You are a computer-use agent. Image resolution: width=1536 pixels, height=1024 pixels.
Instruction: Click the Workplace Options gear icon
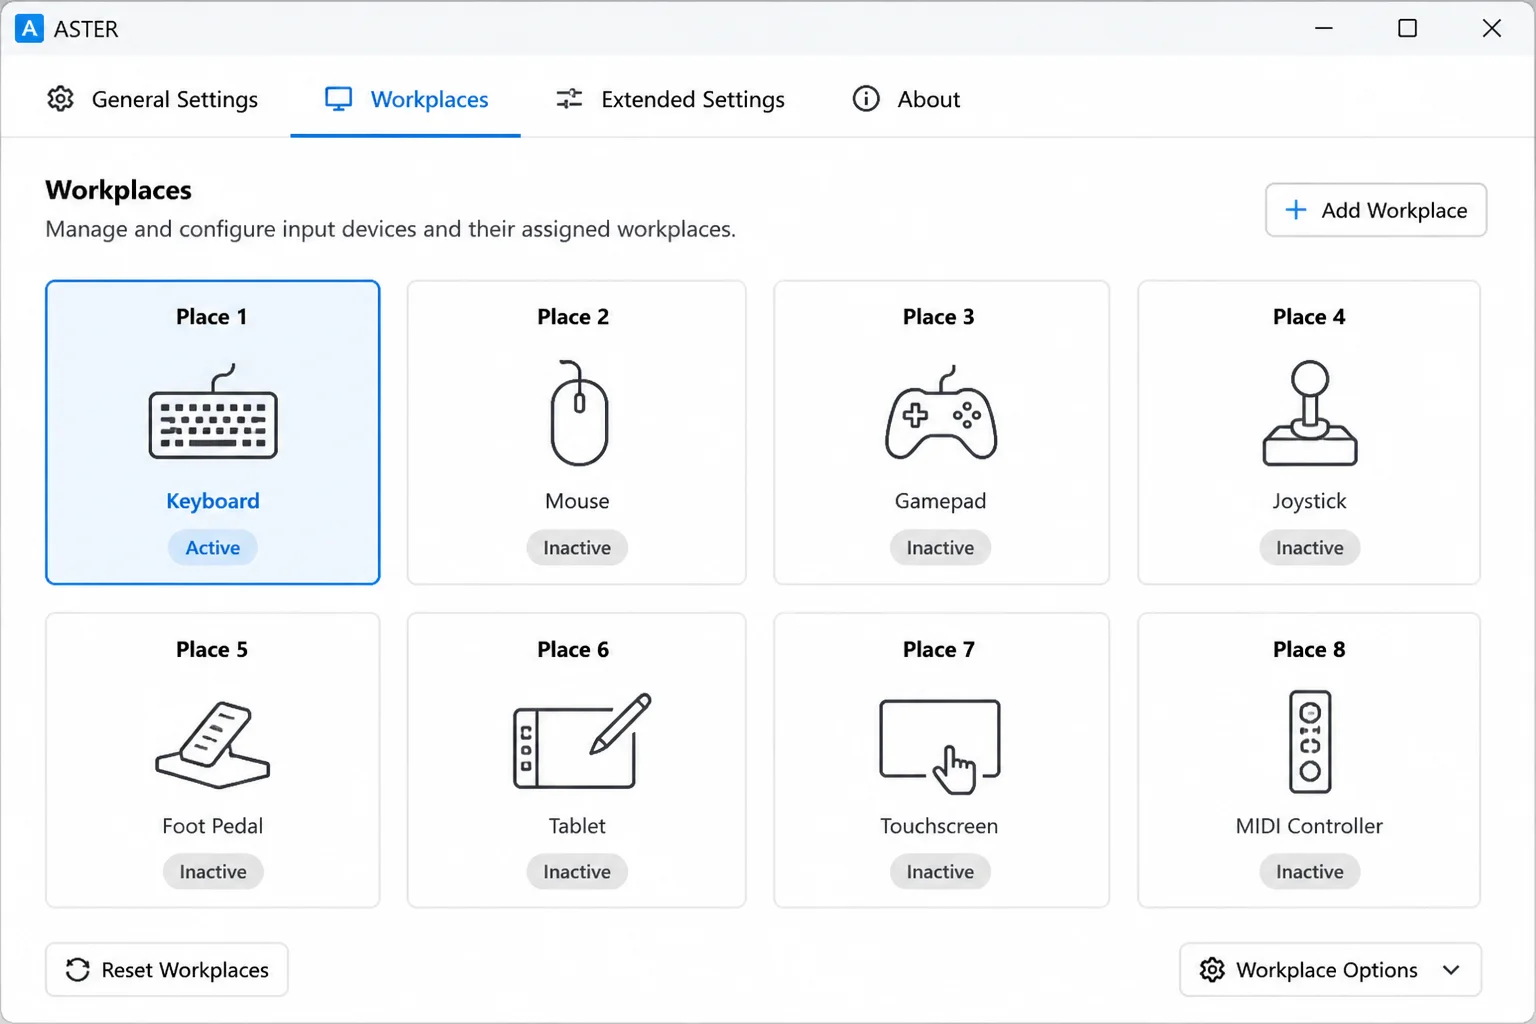pyautogui.click(x=1212, y=970)
